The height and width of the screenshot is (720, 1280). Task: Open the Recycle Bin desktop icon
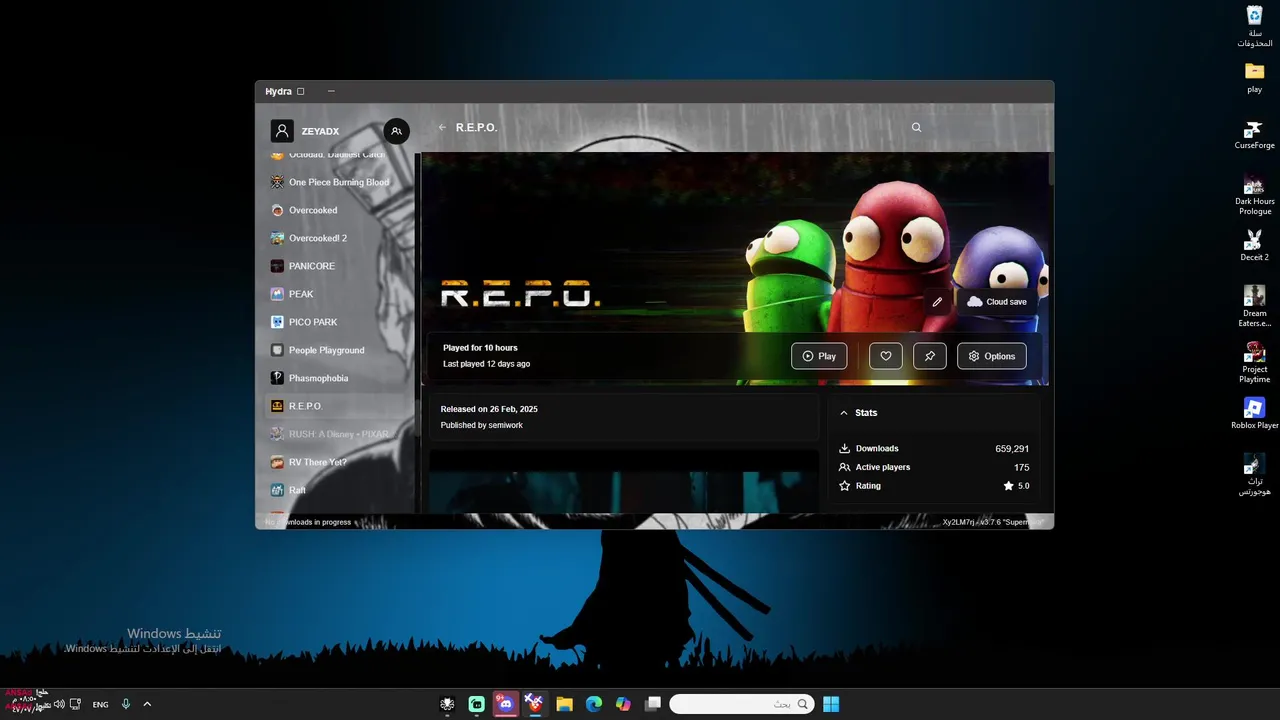coord(1254,27)
